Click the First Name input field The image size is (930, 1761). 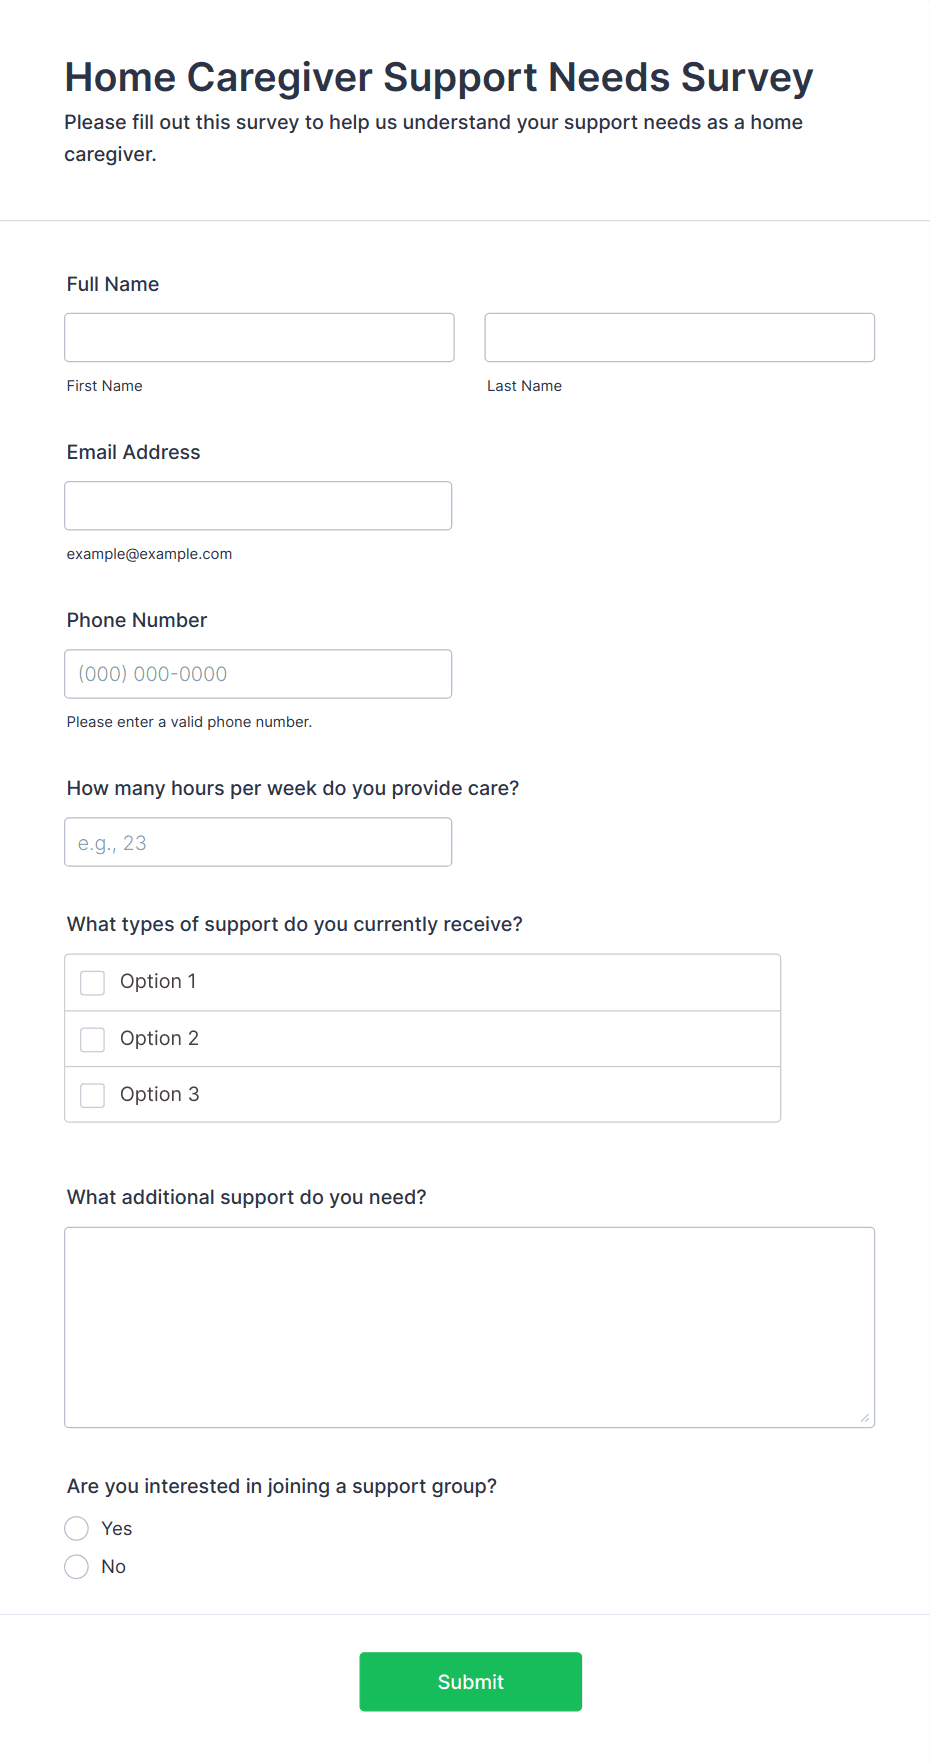click(259, 337)
